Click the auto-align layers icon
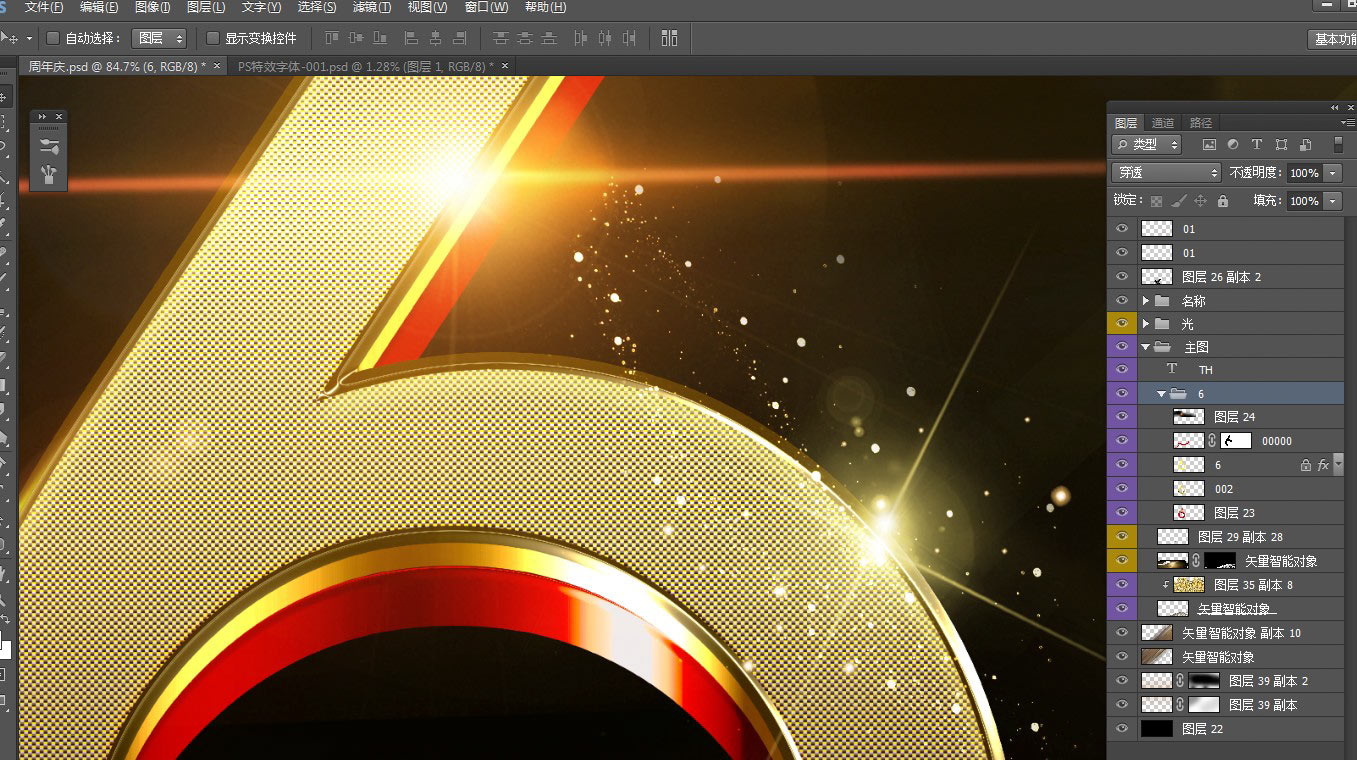Image resolution: width=1357 pixels, height=760 pixels. click(x=669, y=38)
